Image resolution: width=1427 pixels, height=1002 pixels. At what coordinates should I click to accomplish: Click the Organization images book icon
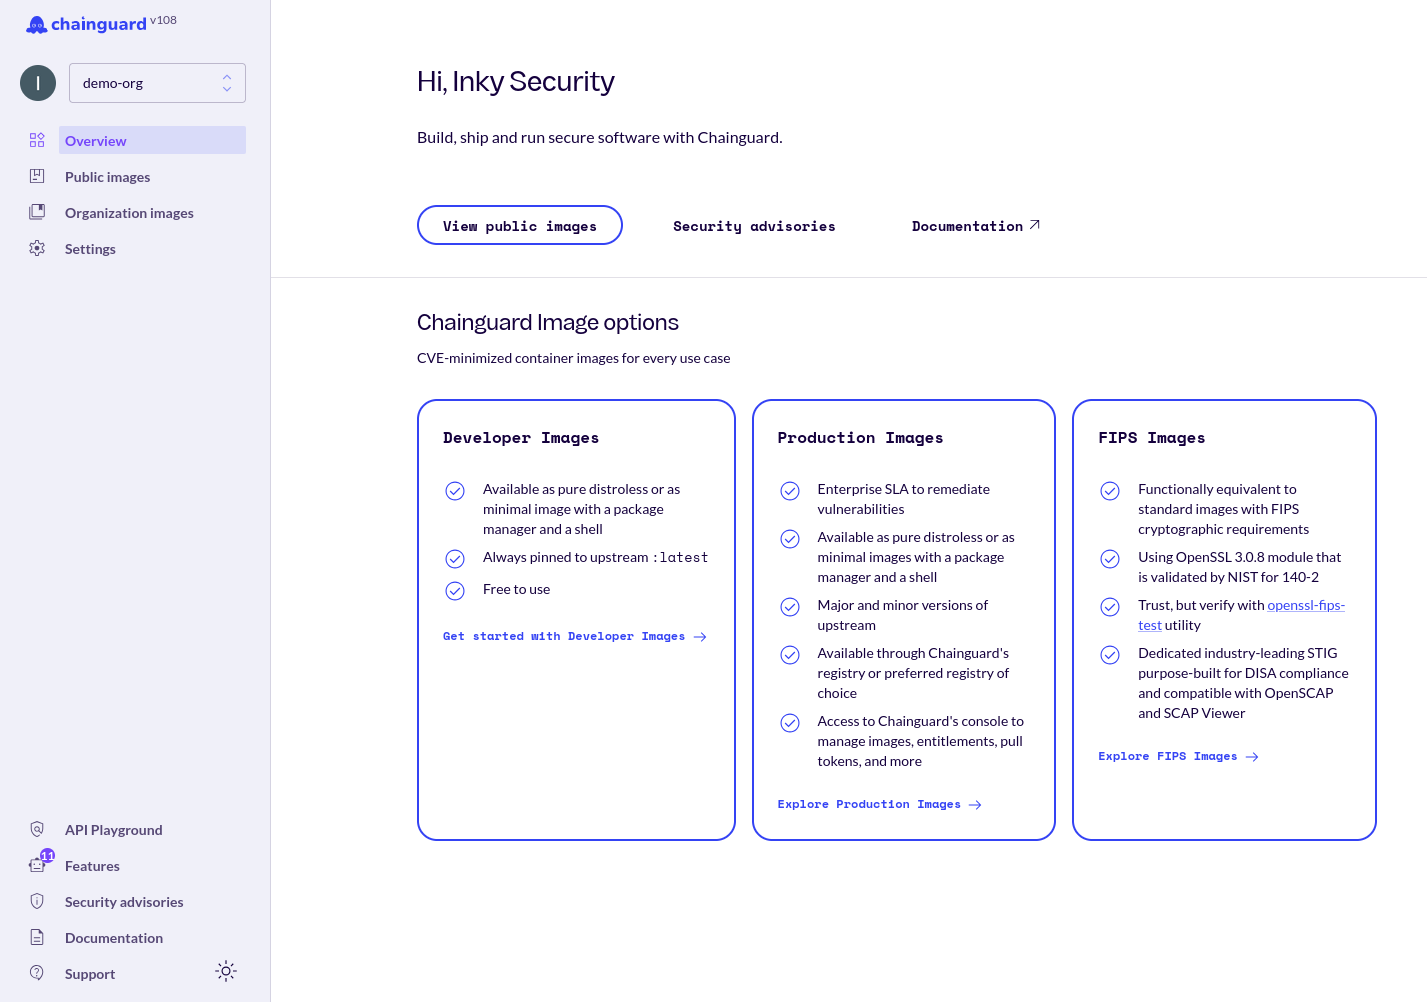pyautogui.click(x=37, y=212)
